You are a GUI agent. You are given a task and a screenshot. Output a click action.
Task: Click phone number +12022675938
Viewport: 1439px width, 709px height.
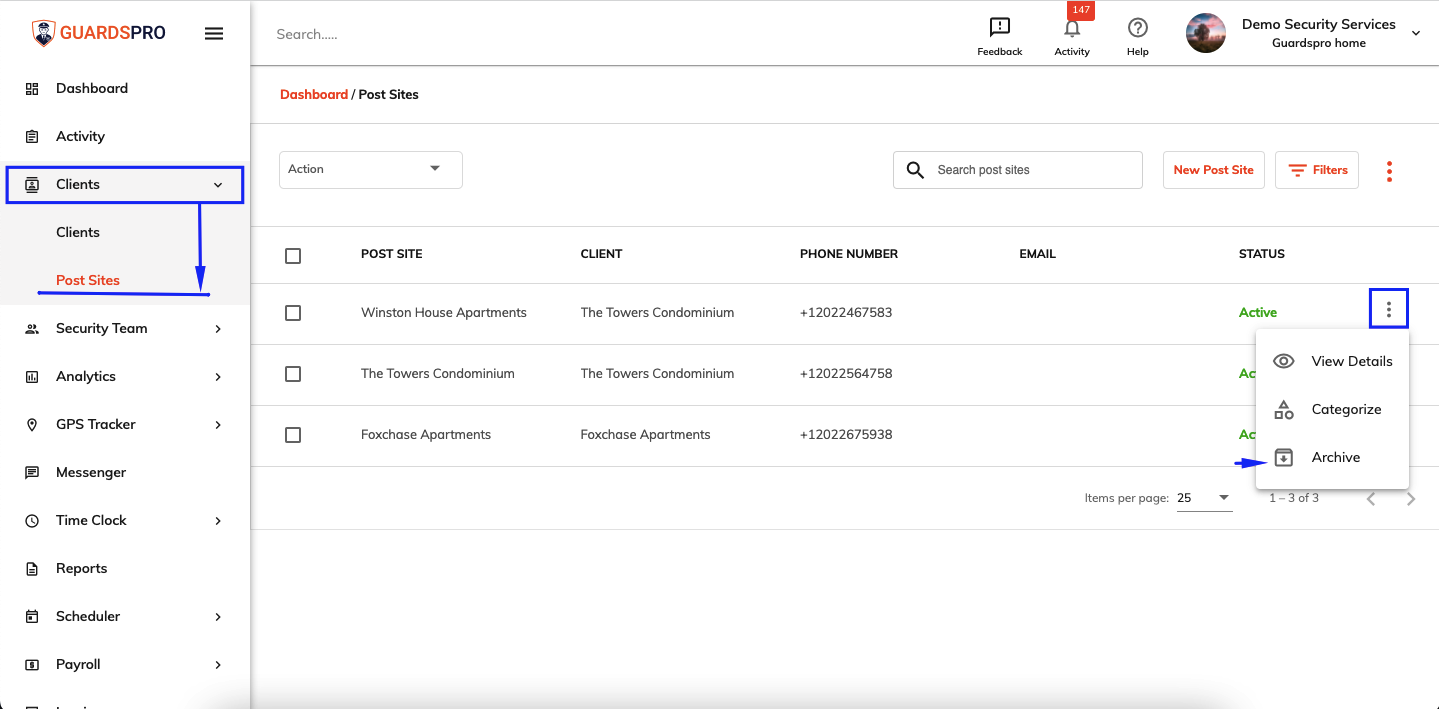(x=846, y=434)
